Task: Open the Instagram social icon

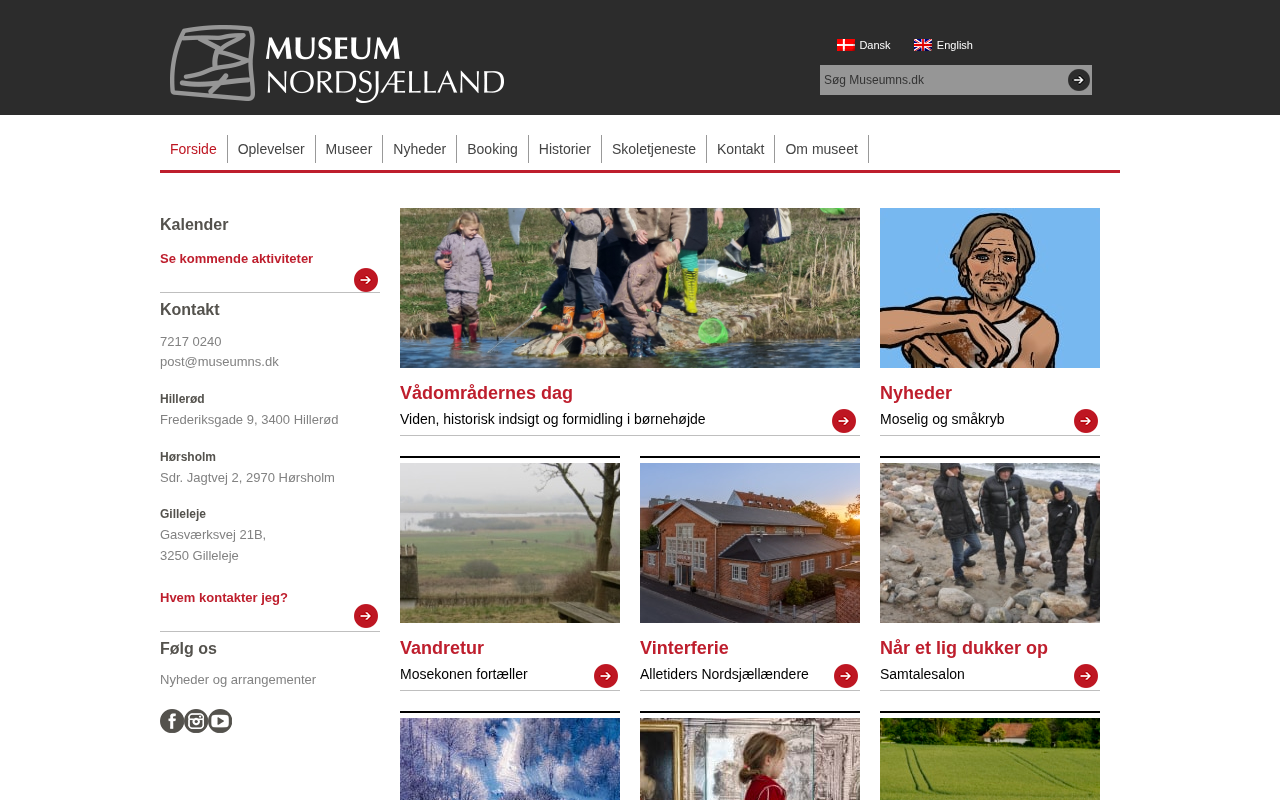Action: pyautogui.click(x=196, y=721)
